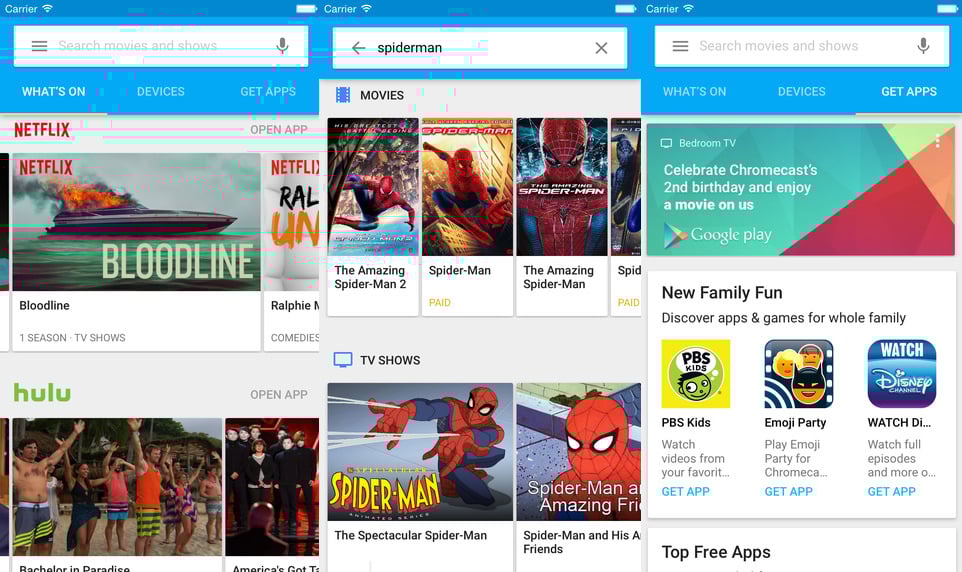
Task: Focus search field in right screen
Action: [x=802, y=46]
